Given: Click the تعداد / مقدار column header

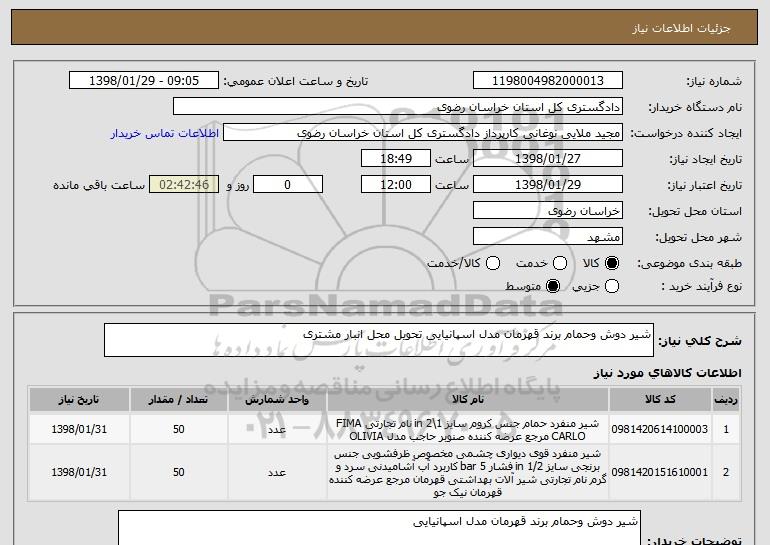Looking at the screenshot, I should click(178, 400).
